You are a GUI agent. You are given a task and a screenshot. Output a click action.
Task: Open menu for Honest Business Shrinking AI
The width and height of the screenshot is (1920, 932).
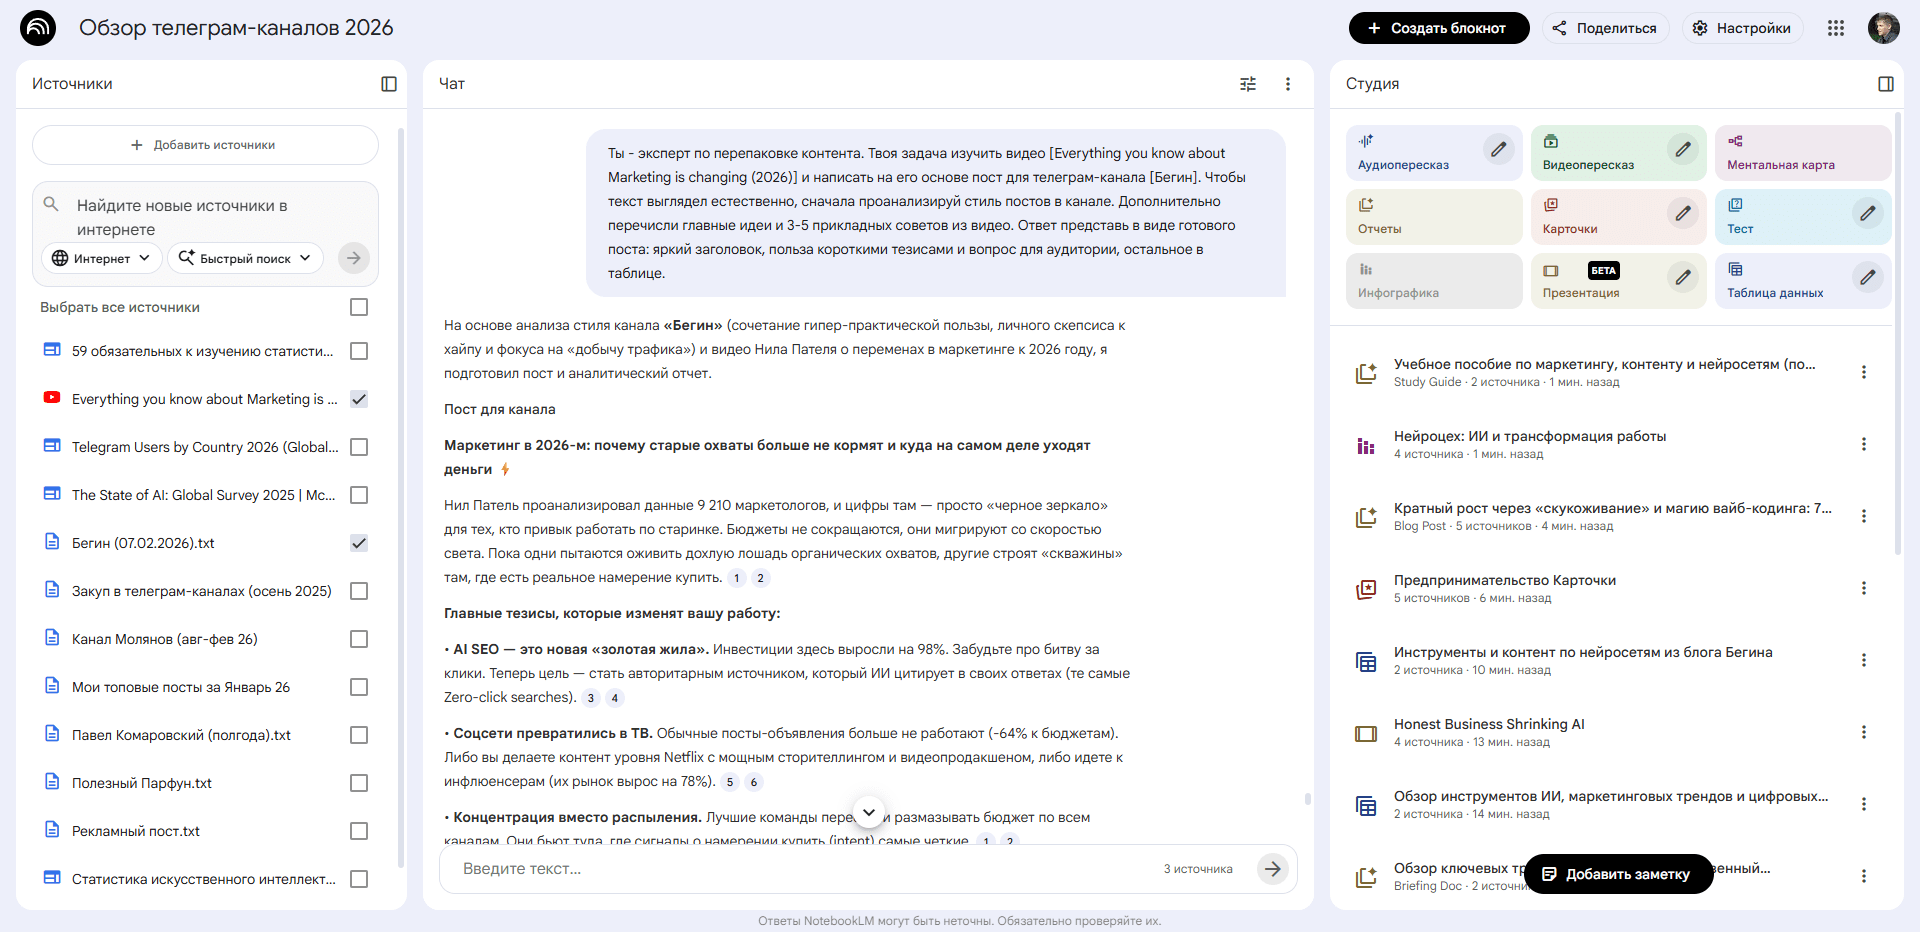pos(1863,732)
